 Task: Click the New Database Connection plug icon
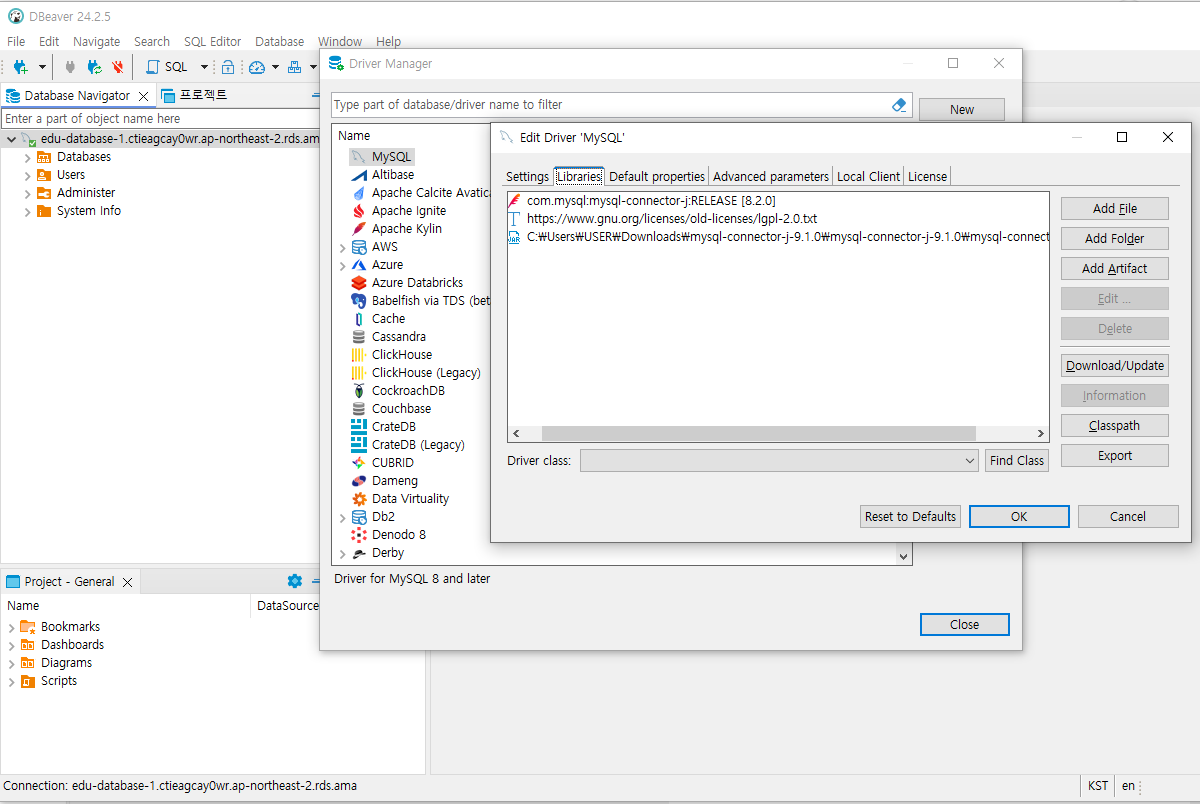[20, 67]
